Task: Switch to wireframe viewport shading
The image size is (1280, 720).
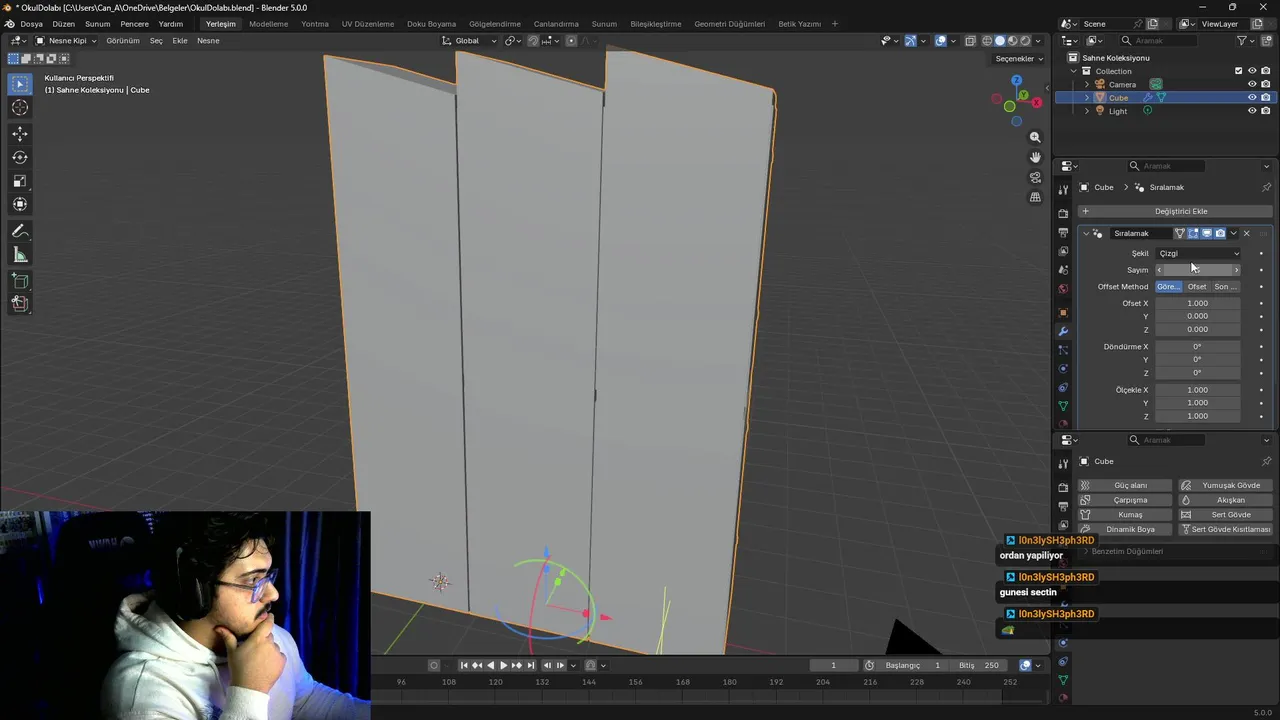Action: 987,41
